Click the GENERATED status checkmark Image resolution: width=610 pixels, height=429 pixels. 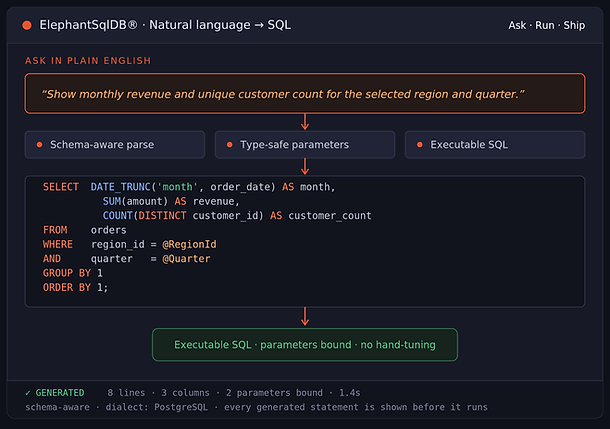(x=28, y=393)
